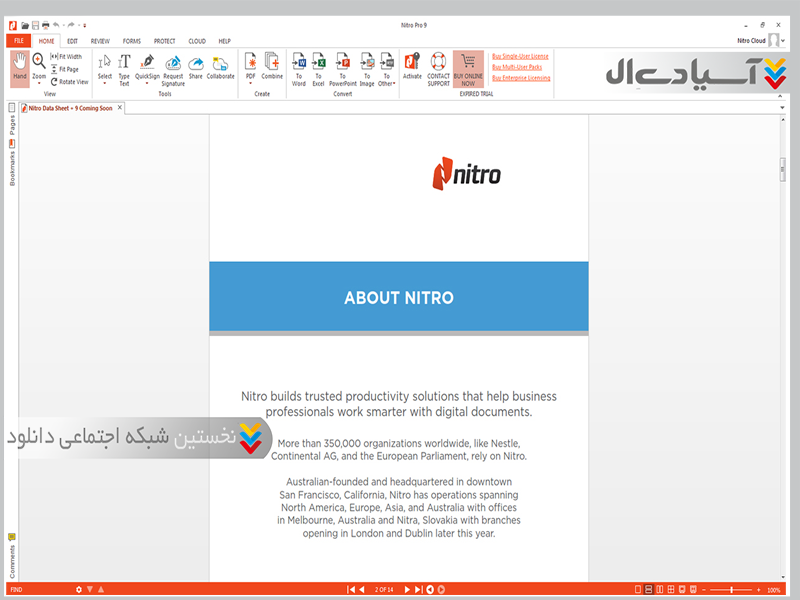
Task: Expand the Zoom dropdown
Action: [39, 83]
